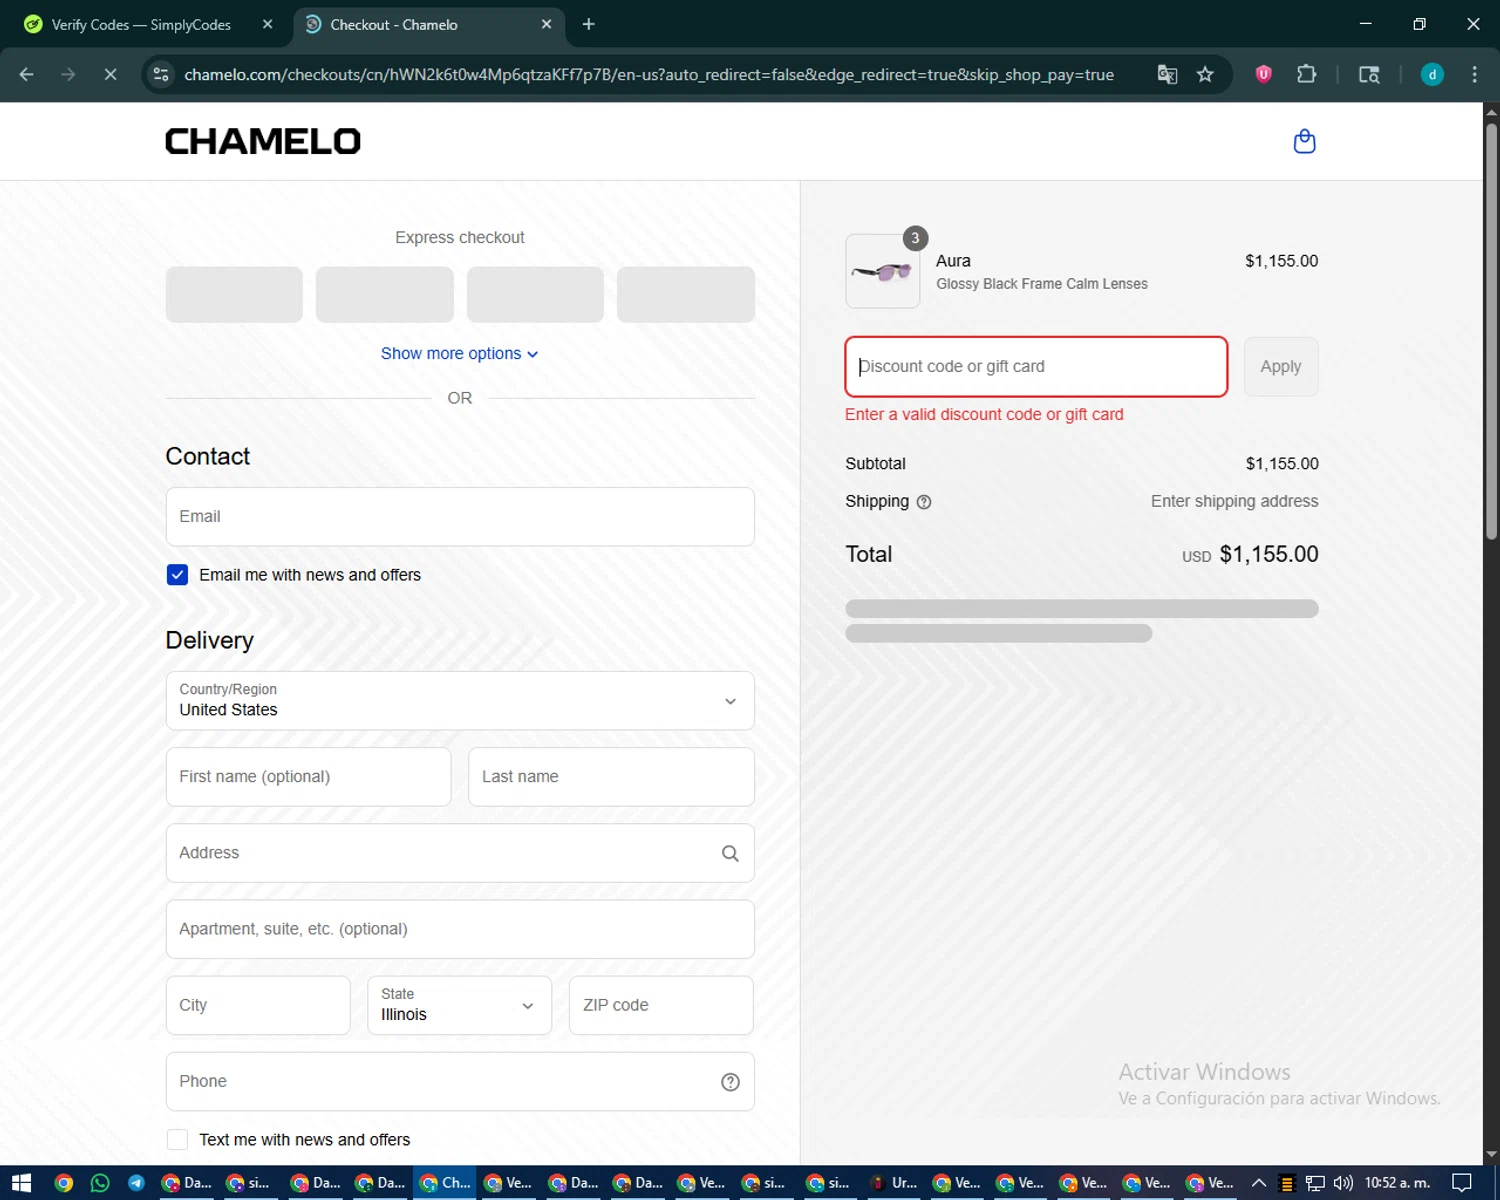Open the uBlock shield extension icon
Screen dimensions: 1500x1200
(1263, 74)
